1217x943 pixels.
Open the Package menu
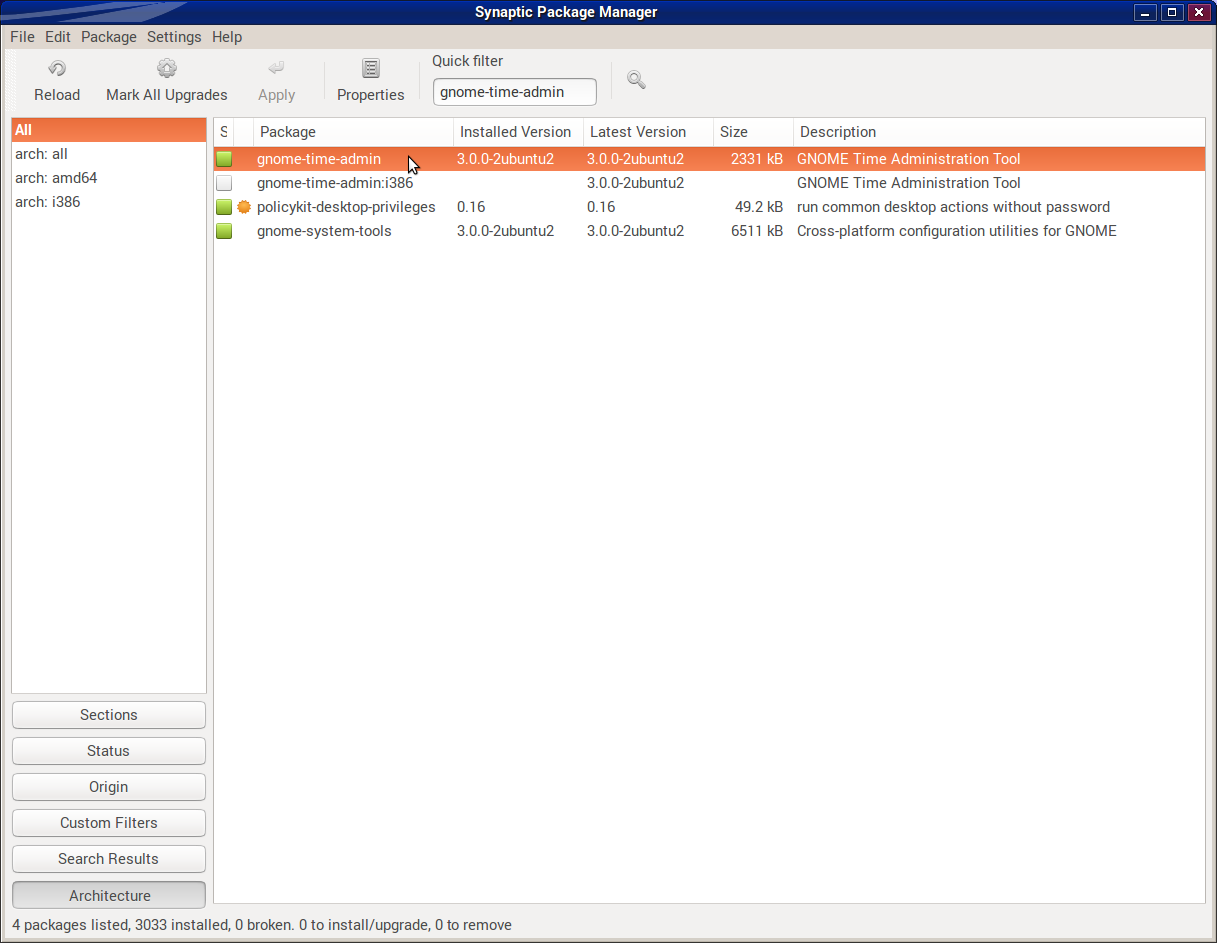coord(109,37)
